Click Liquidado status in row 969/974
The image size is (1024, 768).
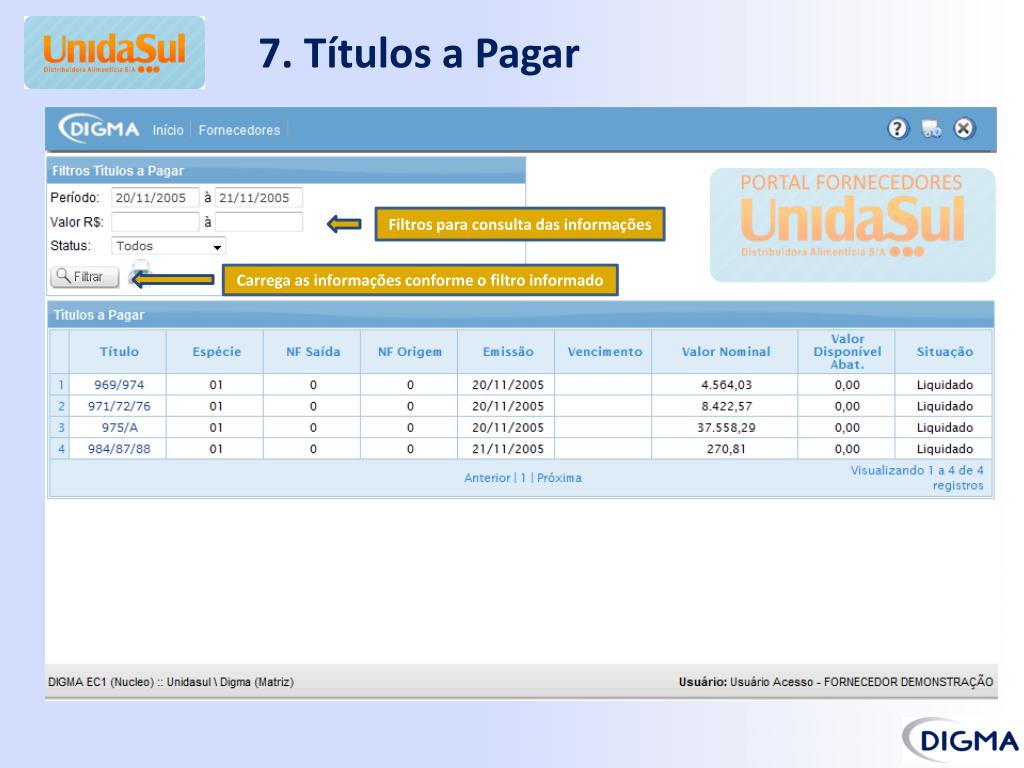[944, 385]
